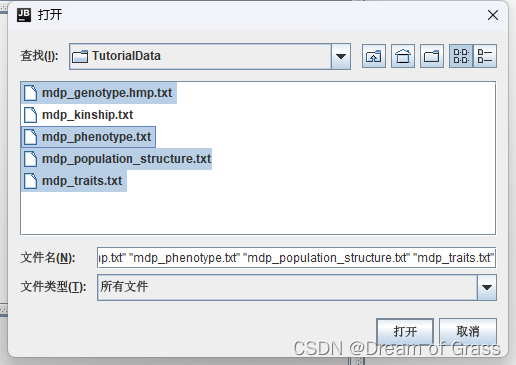The width and height of the screenshot is (516, 365).
Task: Focus the file name input field
Action: tap(296, 258)
